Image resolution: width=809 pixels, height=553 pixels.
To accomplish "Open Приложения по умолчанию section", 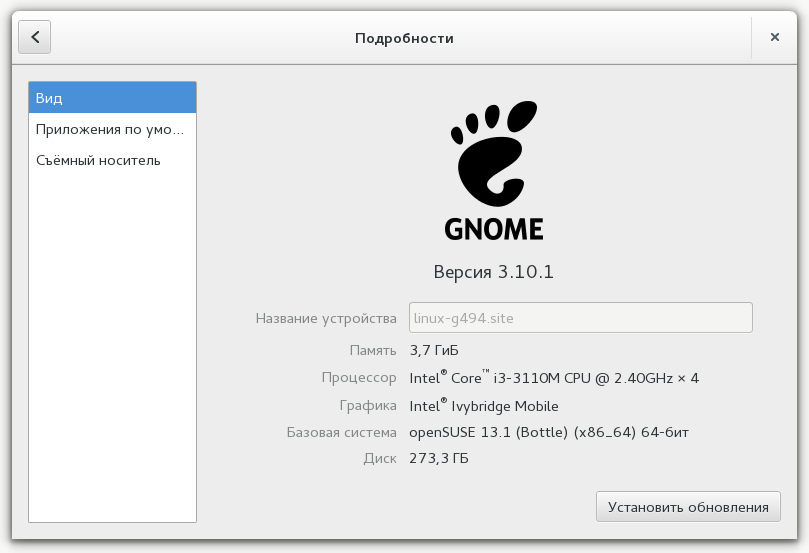I will (112, 129).
